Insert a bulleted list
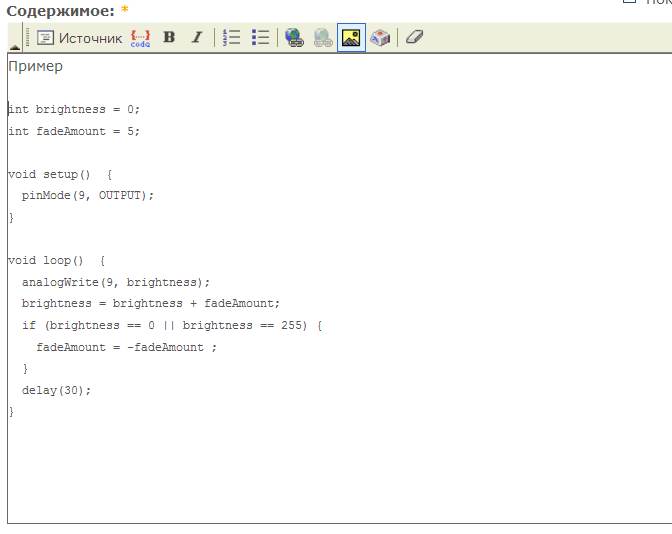Image resolution: width=672 pixels, height=534 pixels. [x=260, y=38]
